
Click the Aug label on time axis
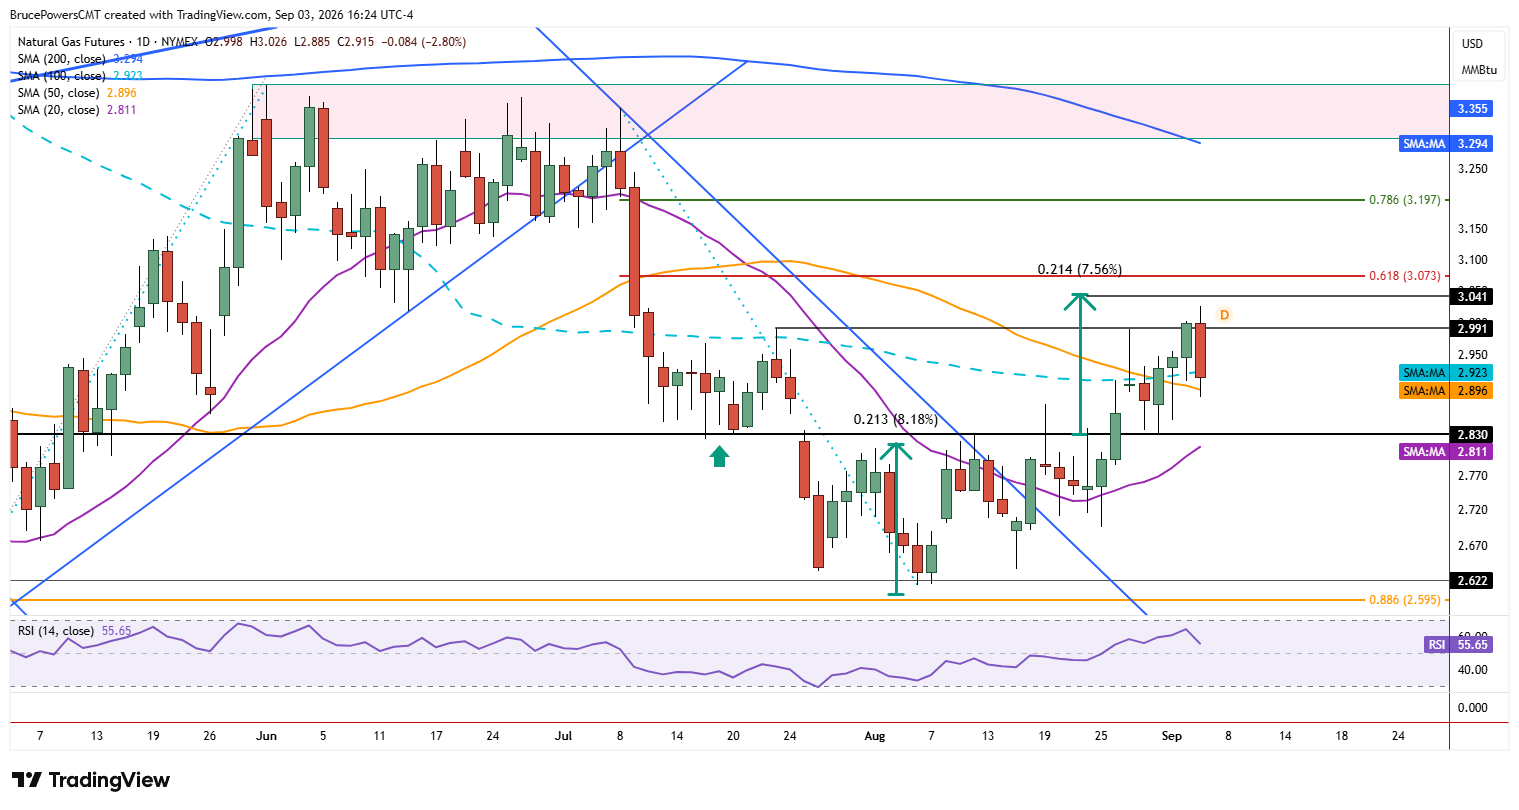[875, 736]
